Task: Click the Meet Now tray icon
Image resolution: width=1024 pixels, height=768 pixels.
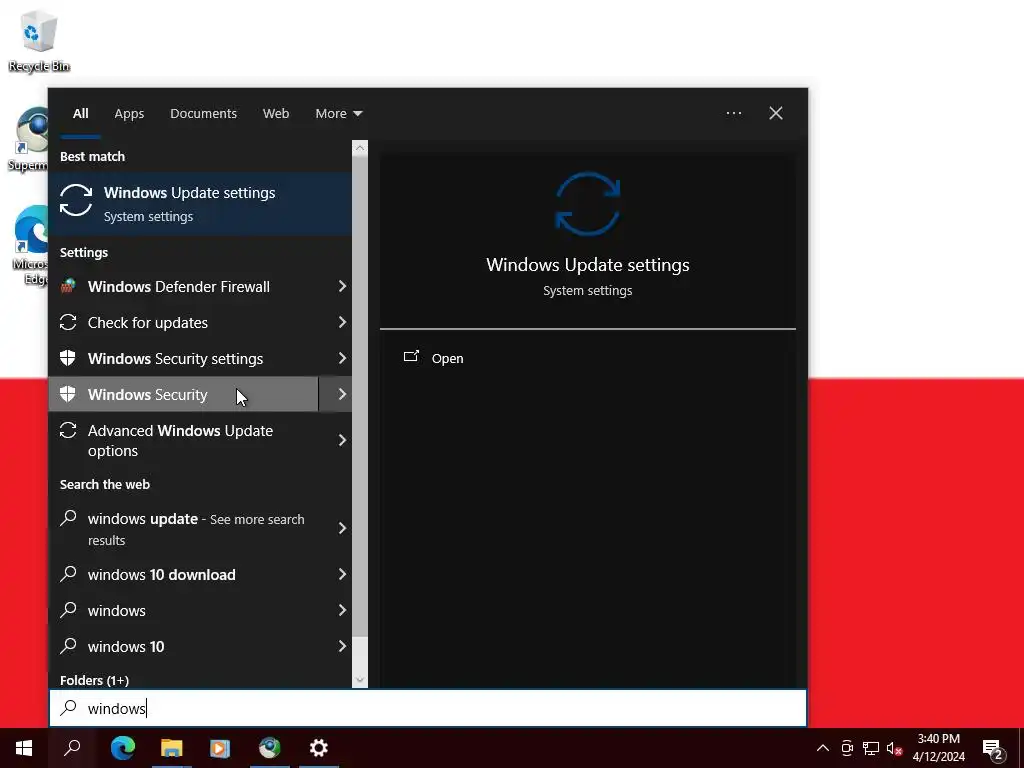Action: (847, 748)
